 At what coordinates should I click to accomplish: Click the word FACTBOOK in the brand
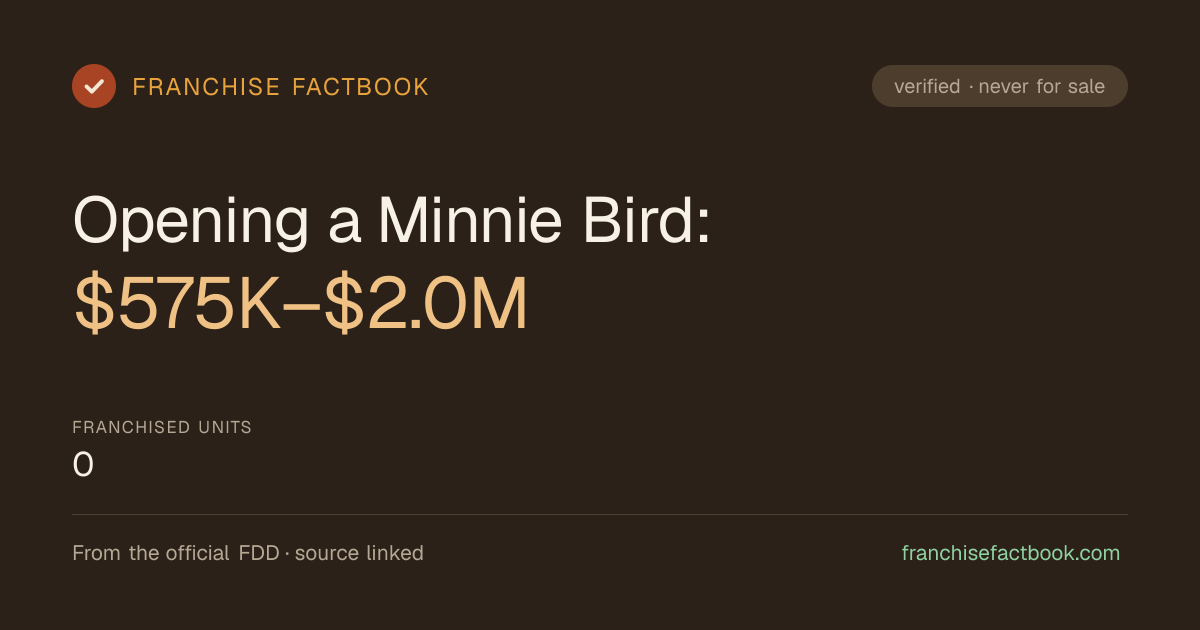pyautogui.click(x=361, y=87)
